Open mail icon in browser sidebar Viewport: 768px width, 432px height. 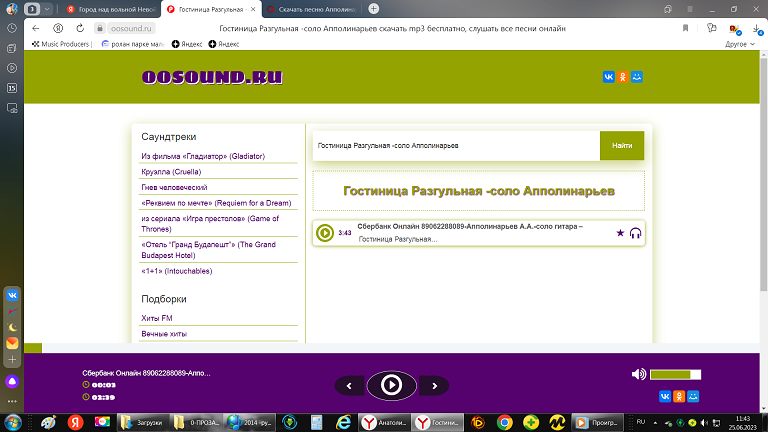point(12,343)
